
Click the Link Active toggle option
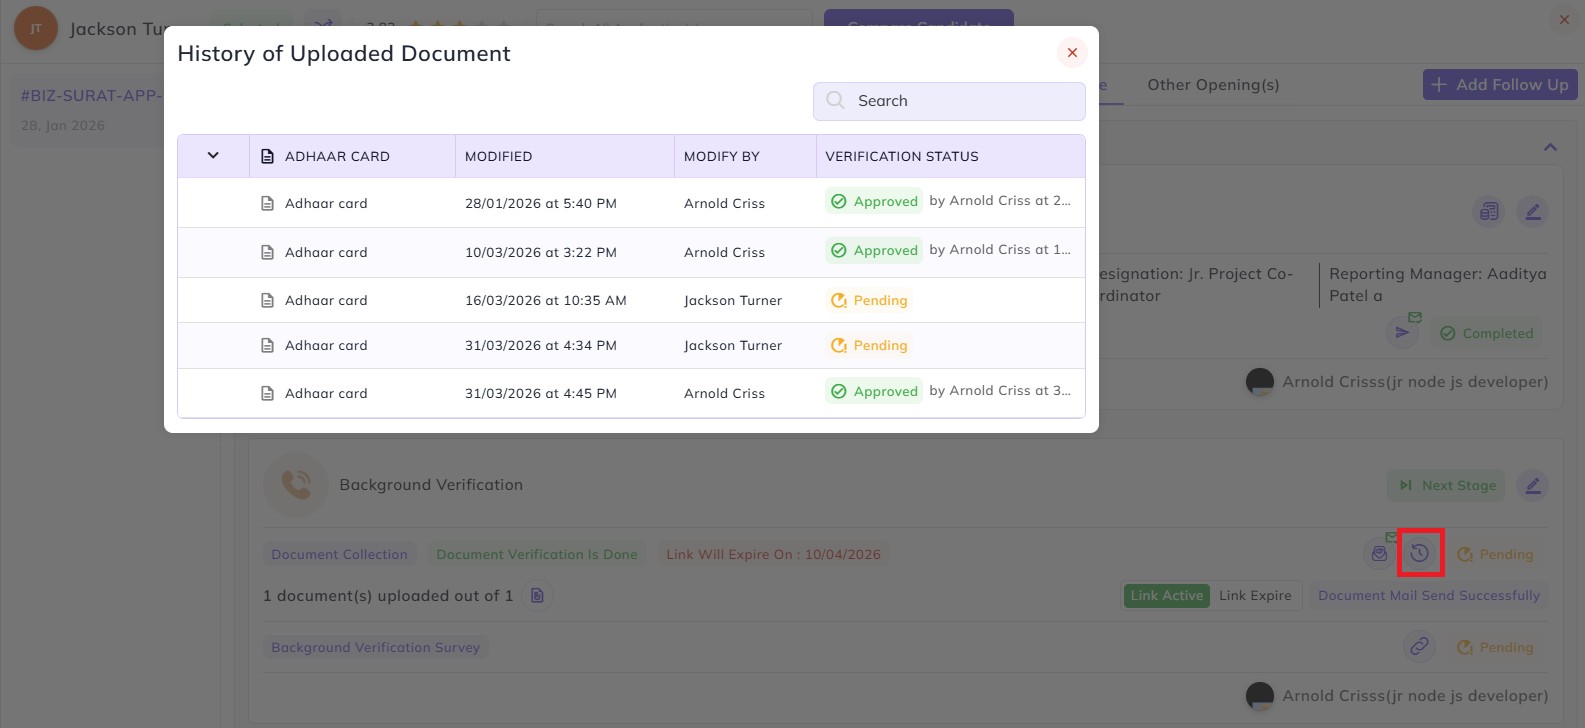(1166, 595)
